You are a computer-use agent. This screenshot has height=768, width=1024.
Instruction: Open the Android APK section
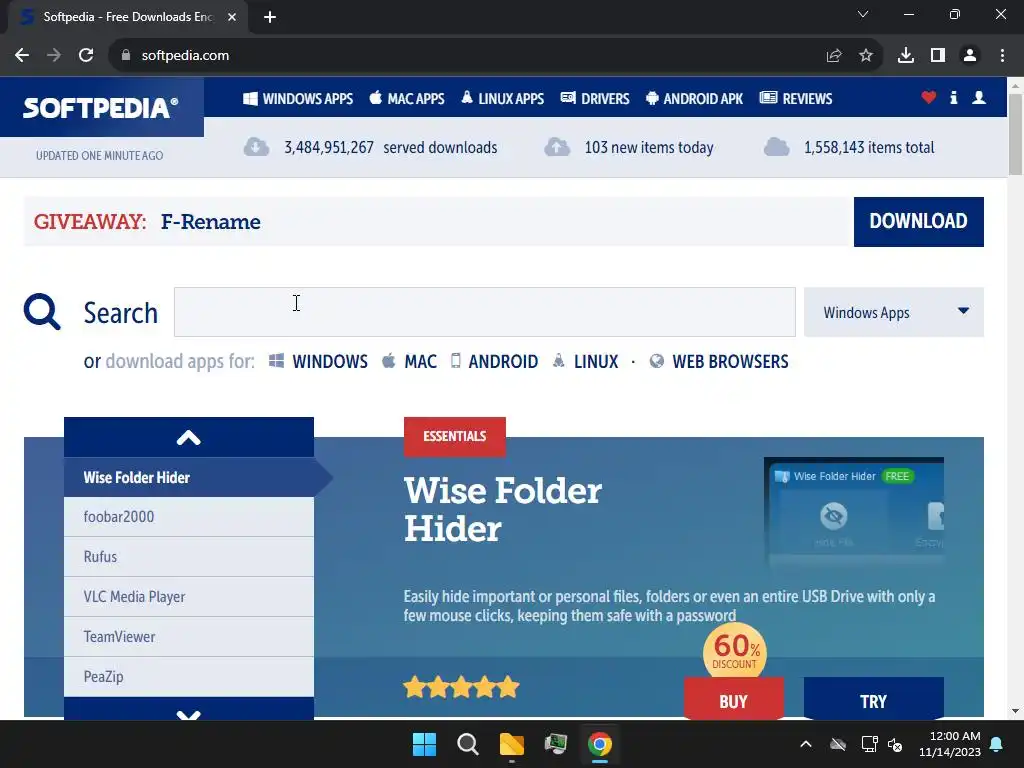click(694, 99)
